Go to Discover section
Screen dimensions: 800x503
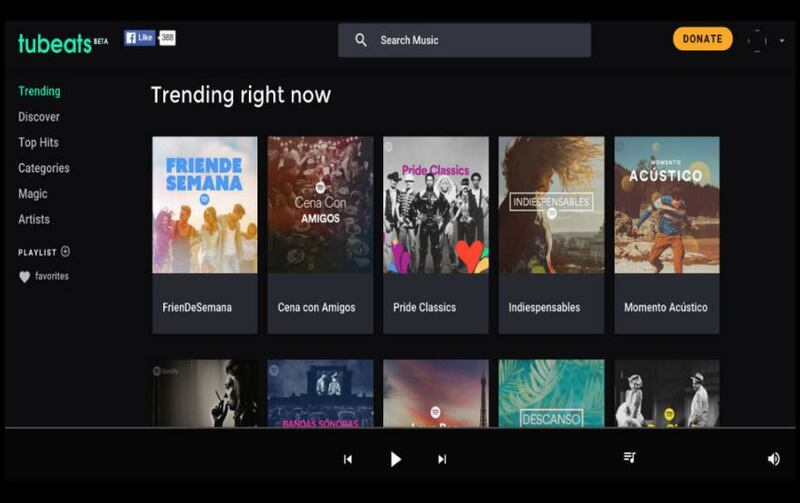click(39, 117)
